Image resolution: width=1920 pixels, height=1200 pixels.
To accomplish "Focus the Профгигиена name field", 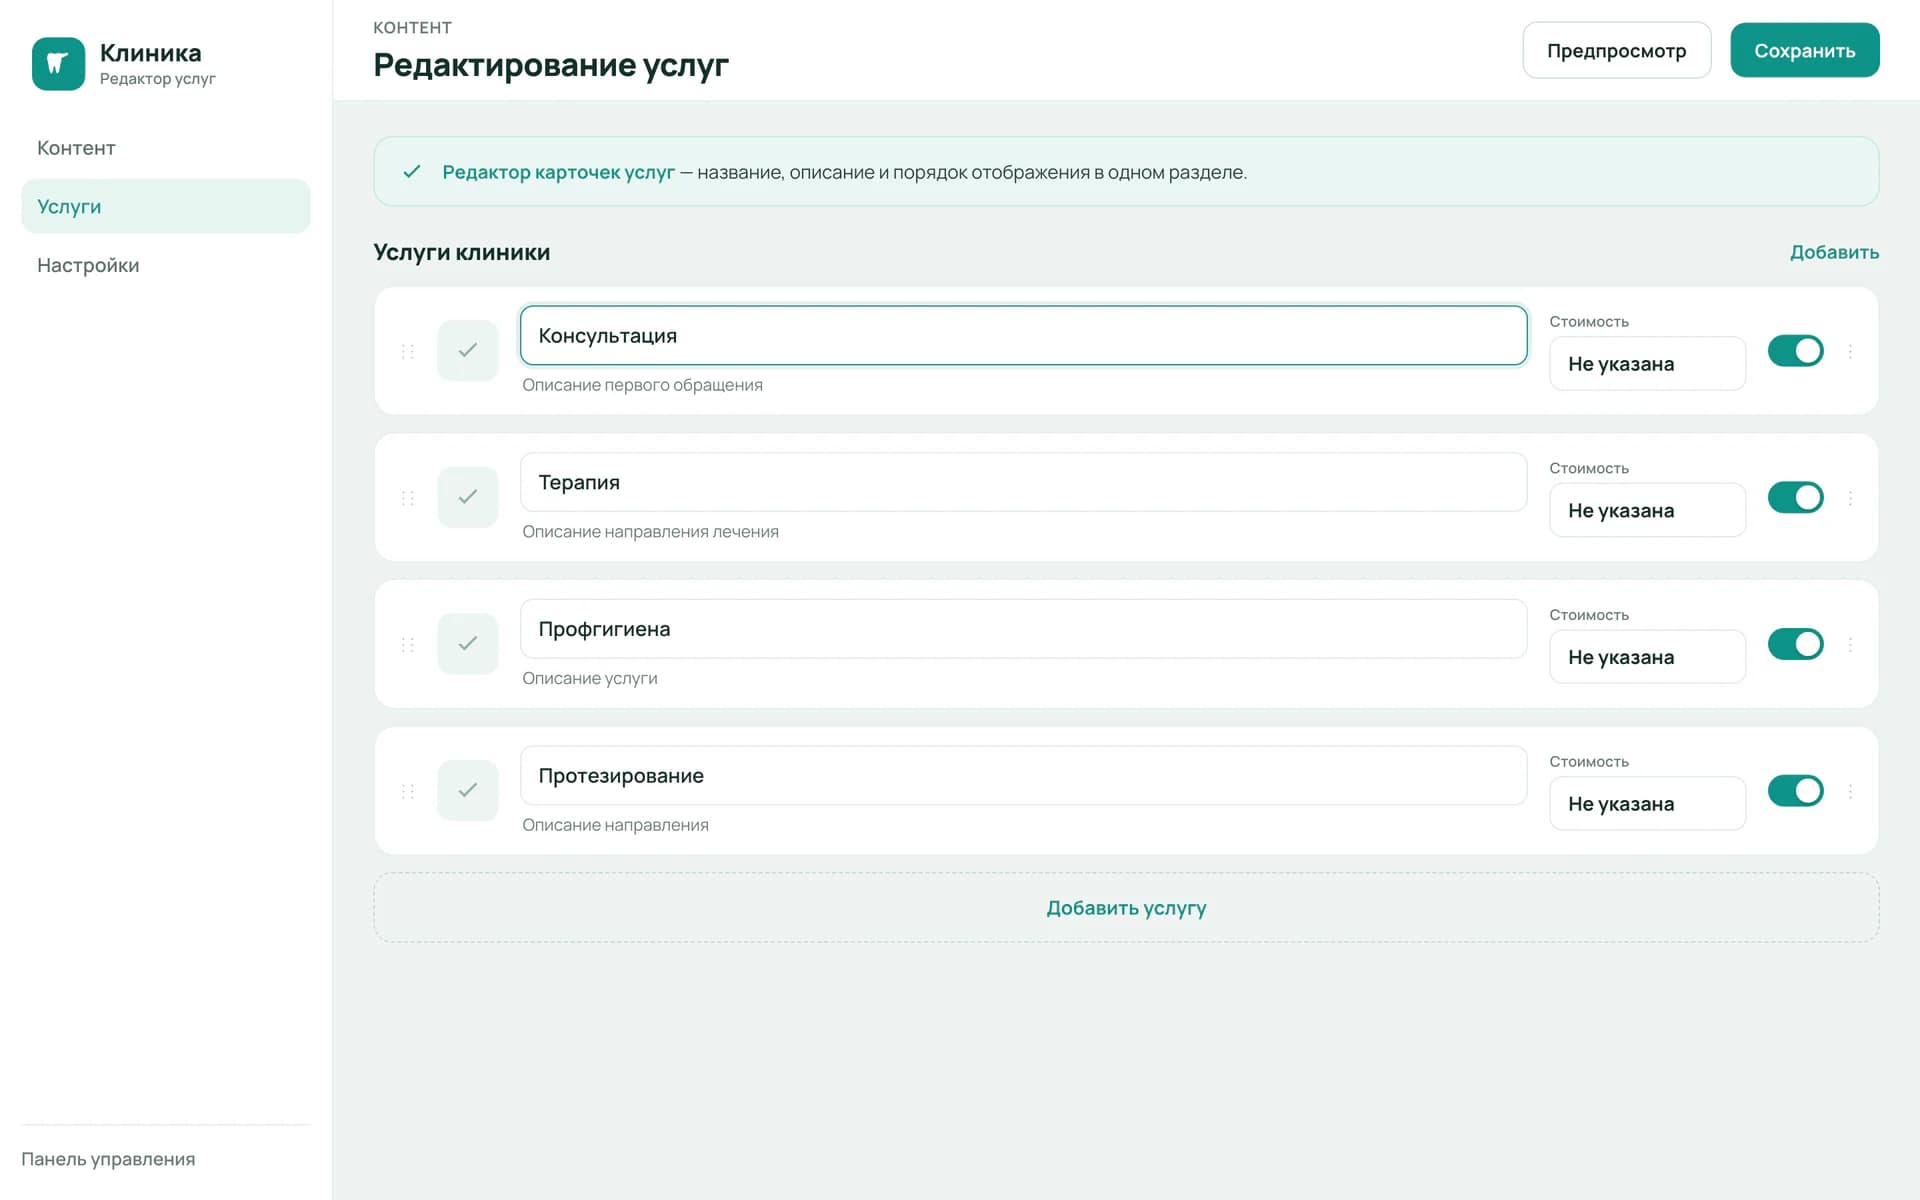I will click(x=1023, y=629).
